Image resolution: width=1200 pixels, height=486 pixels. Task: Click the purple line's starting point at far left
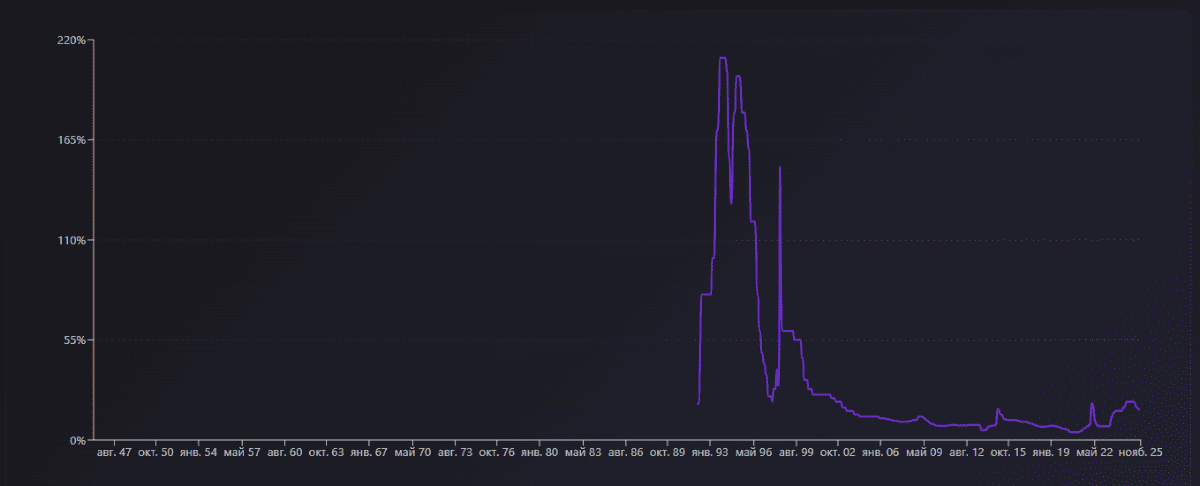(x=697, y=404)
